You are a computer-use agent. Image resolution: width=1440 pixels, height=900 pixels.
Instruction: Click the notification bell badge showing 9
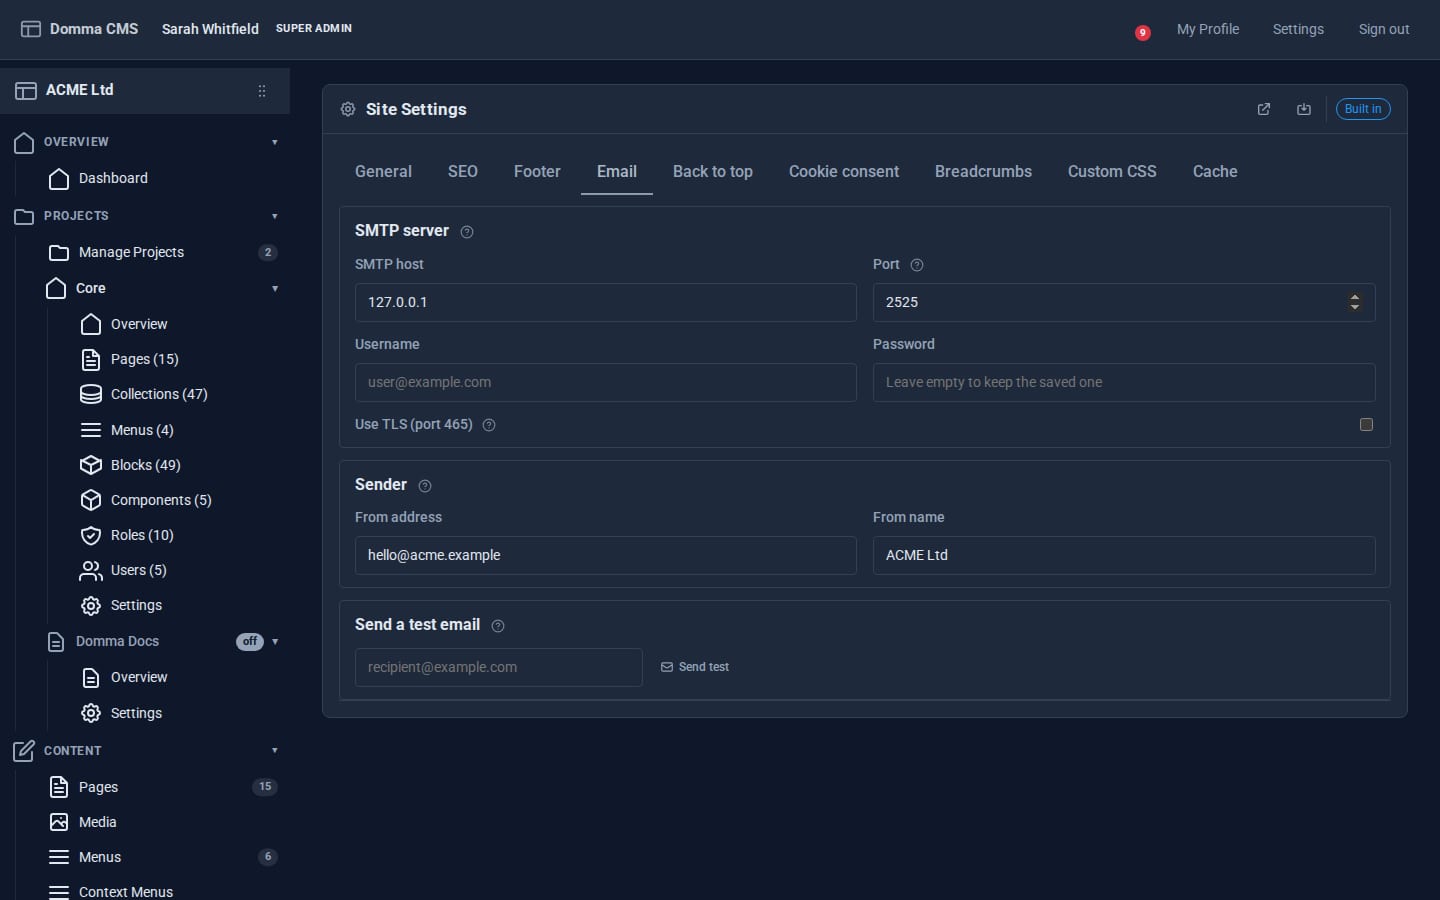click(1142, 33)
